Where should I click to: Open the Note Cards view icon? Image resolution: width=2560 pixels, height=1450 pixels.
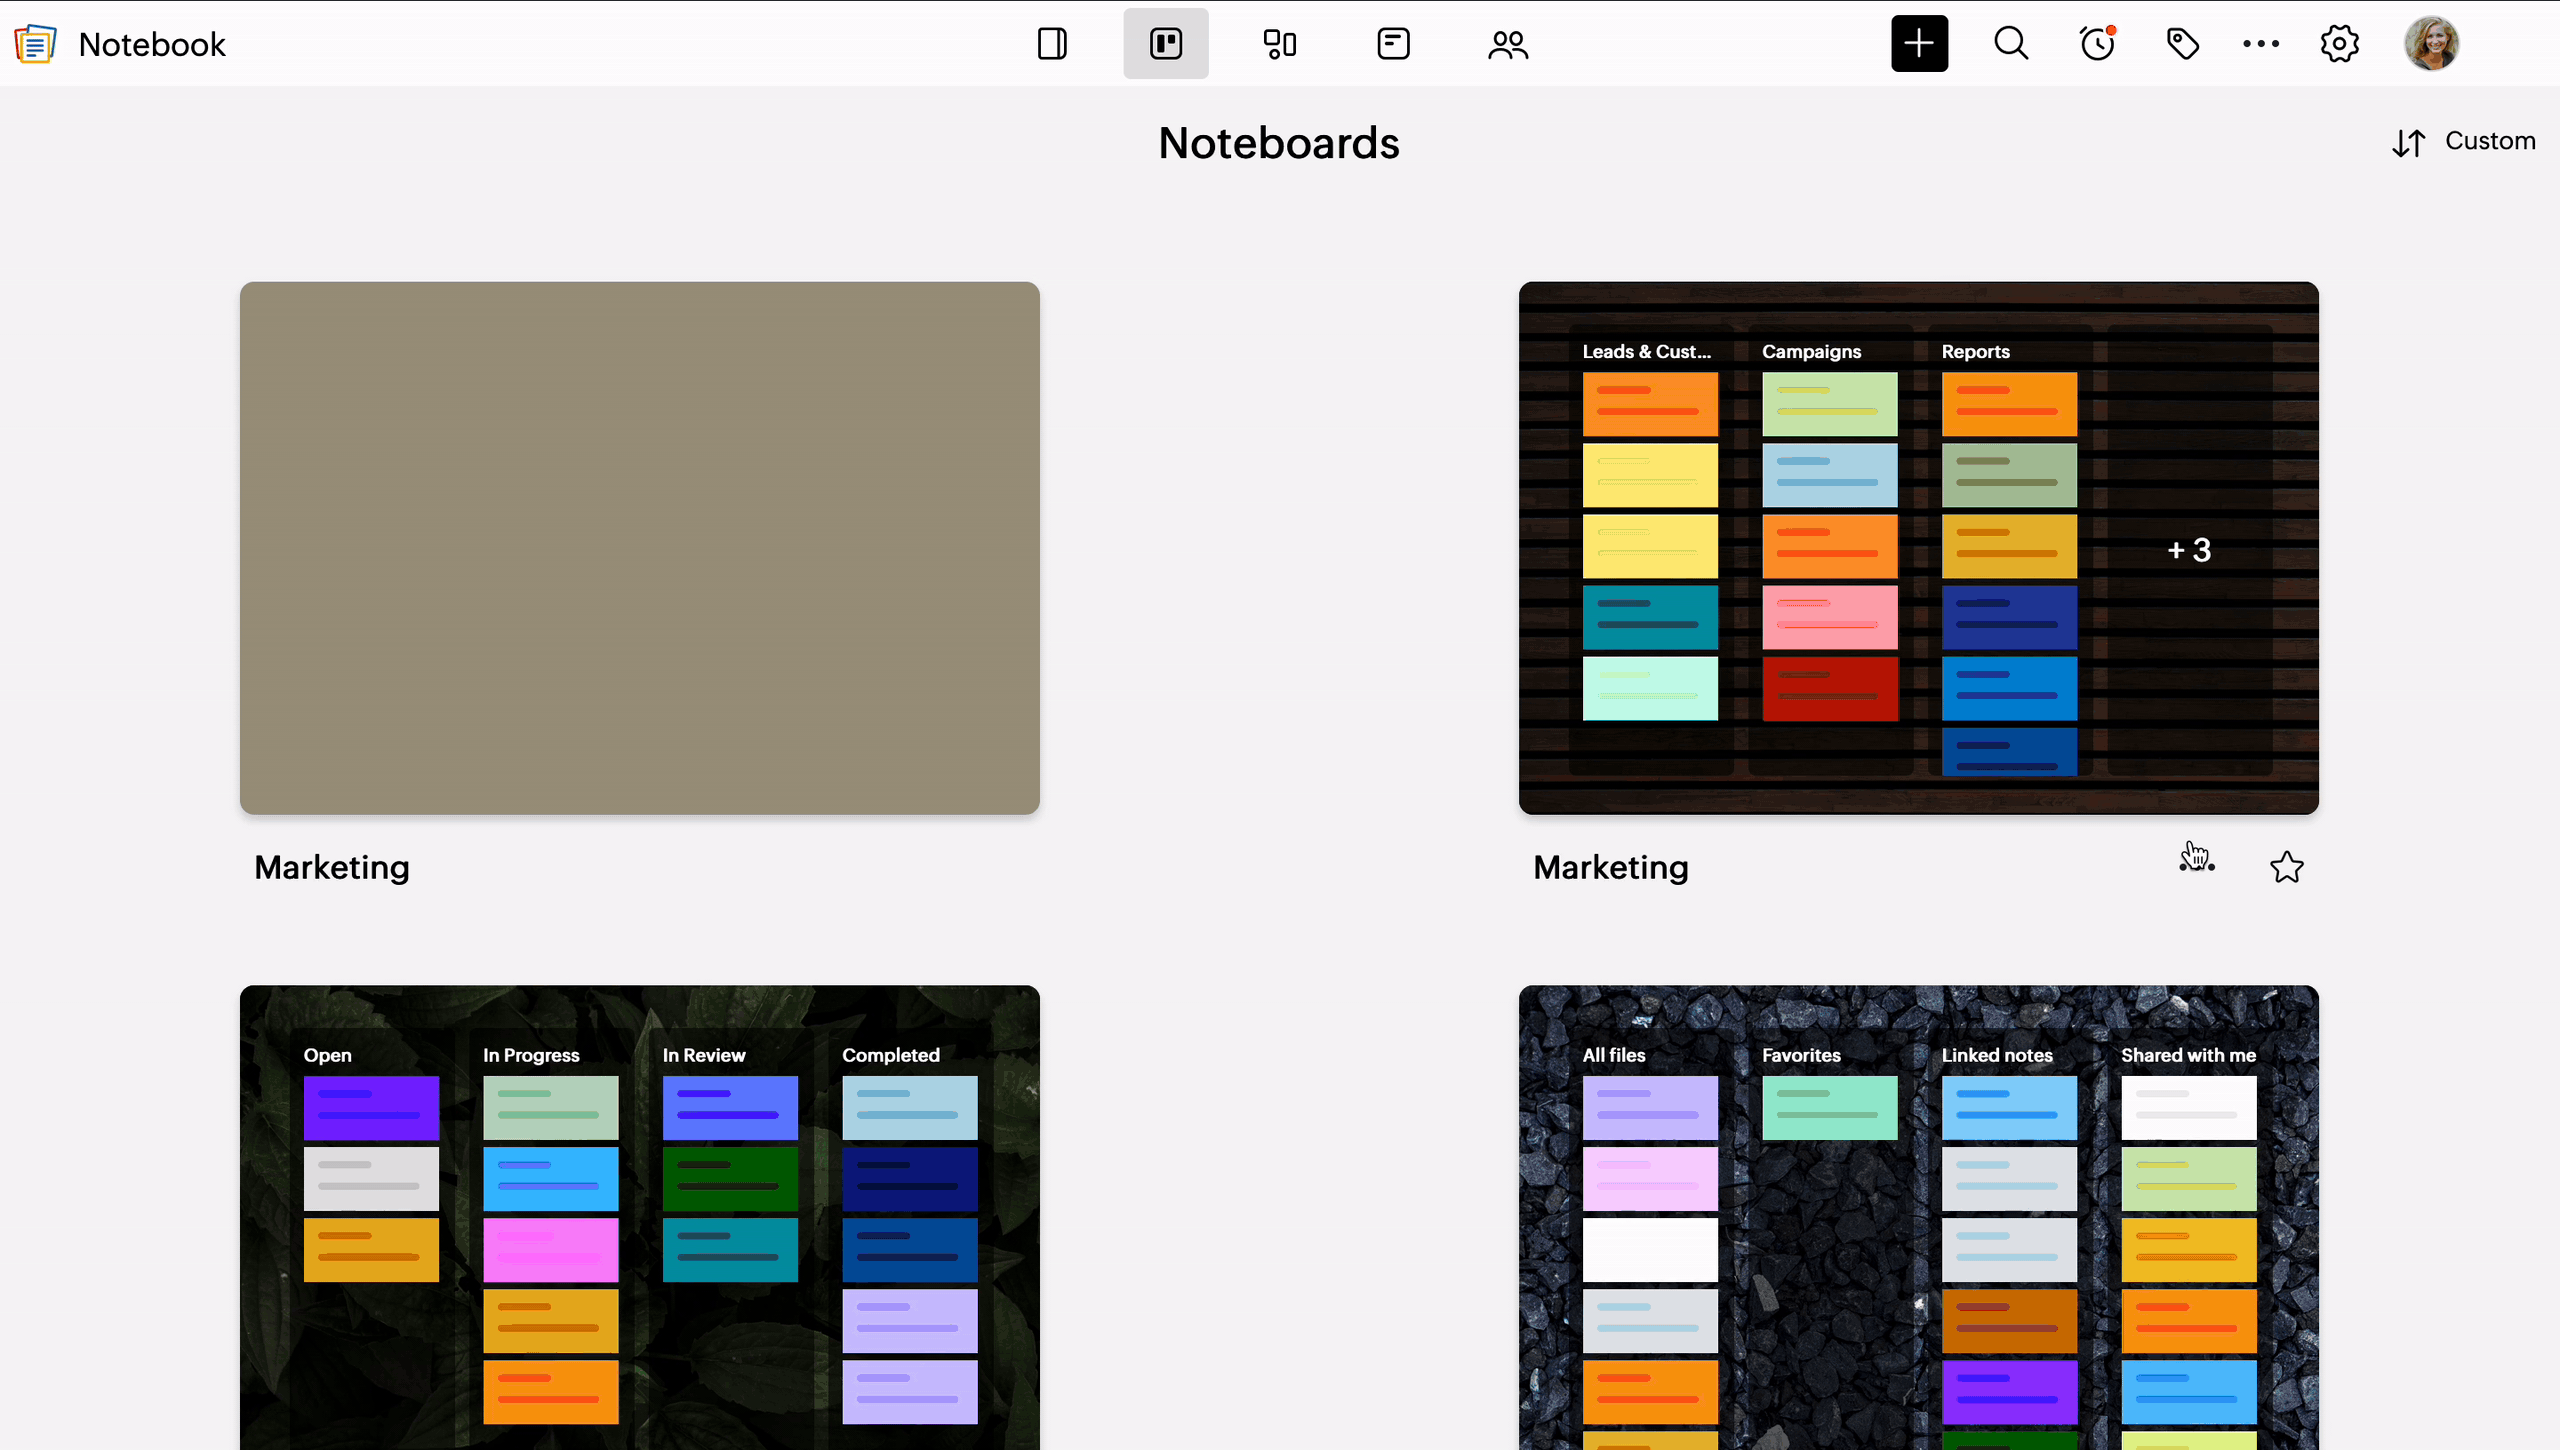tap(1393, 44)
